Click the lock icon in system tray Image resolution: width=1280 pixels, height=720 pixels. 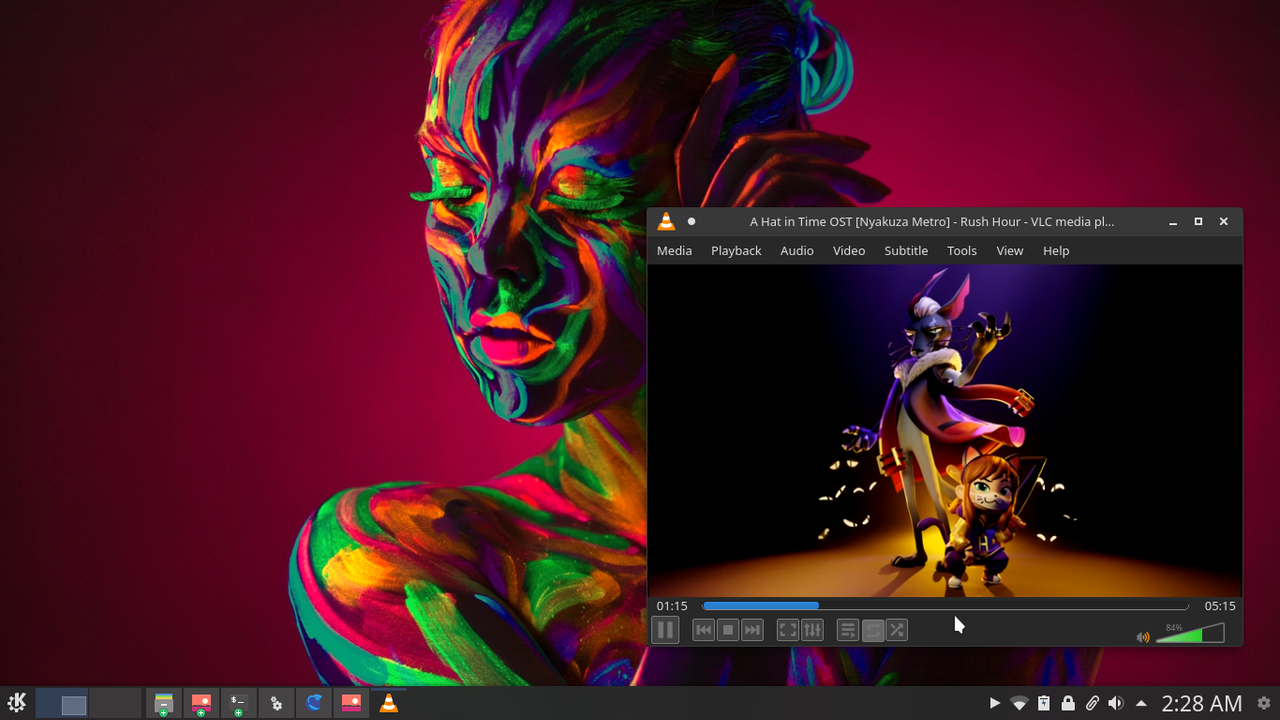click(x=1068, y=704)
